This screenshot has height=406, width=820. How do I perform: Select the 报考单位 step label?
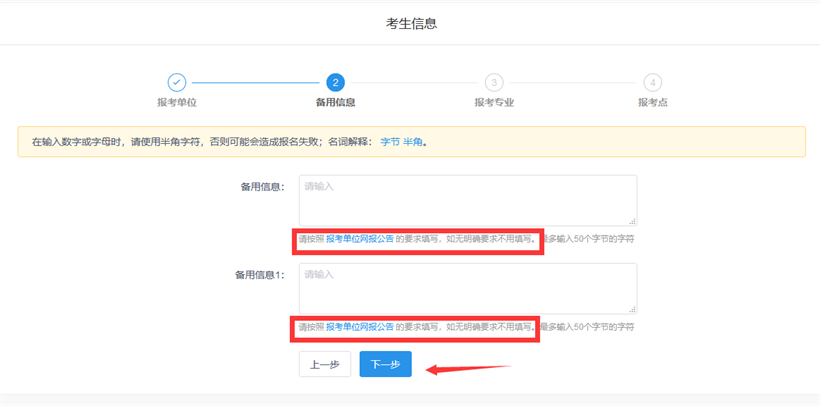(x=176, y=102)
